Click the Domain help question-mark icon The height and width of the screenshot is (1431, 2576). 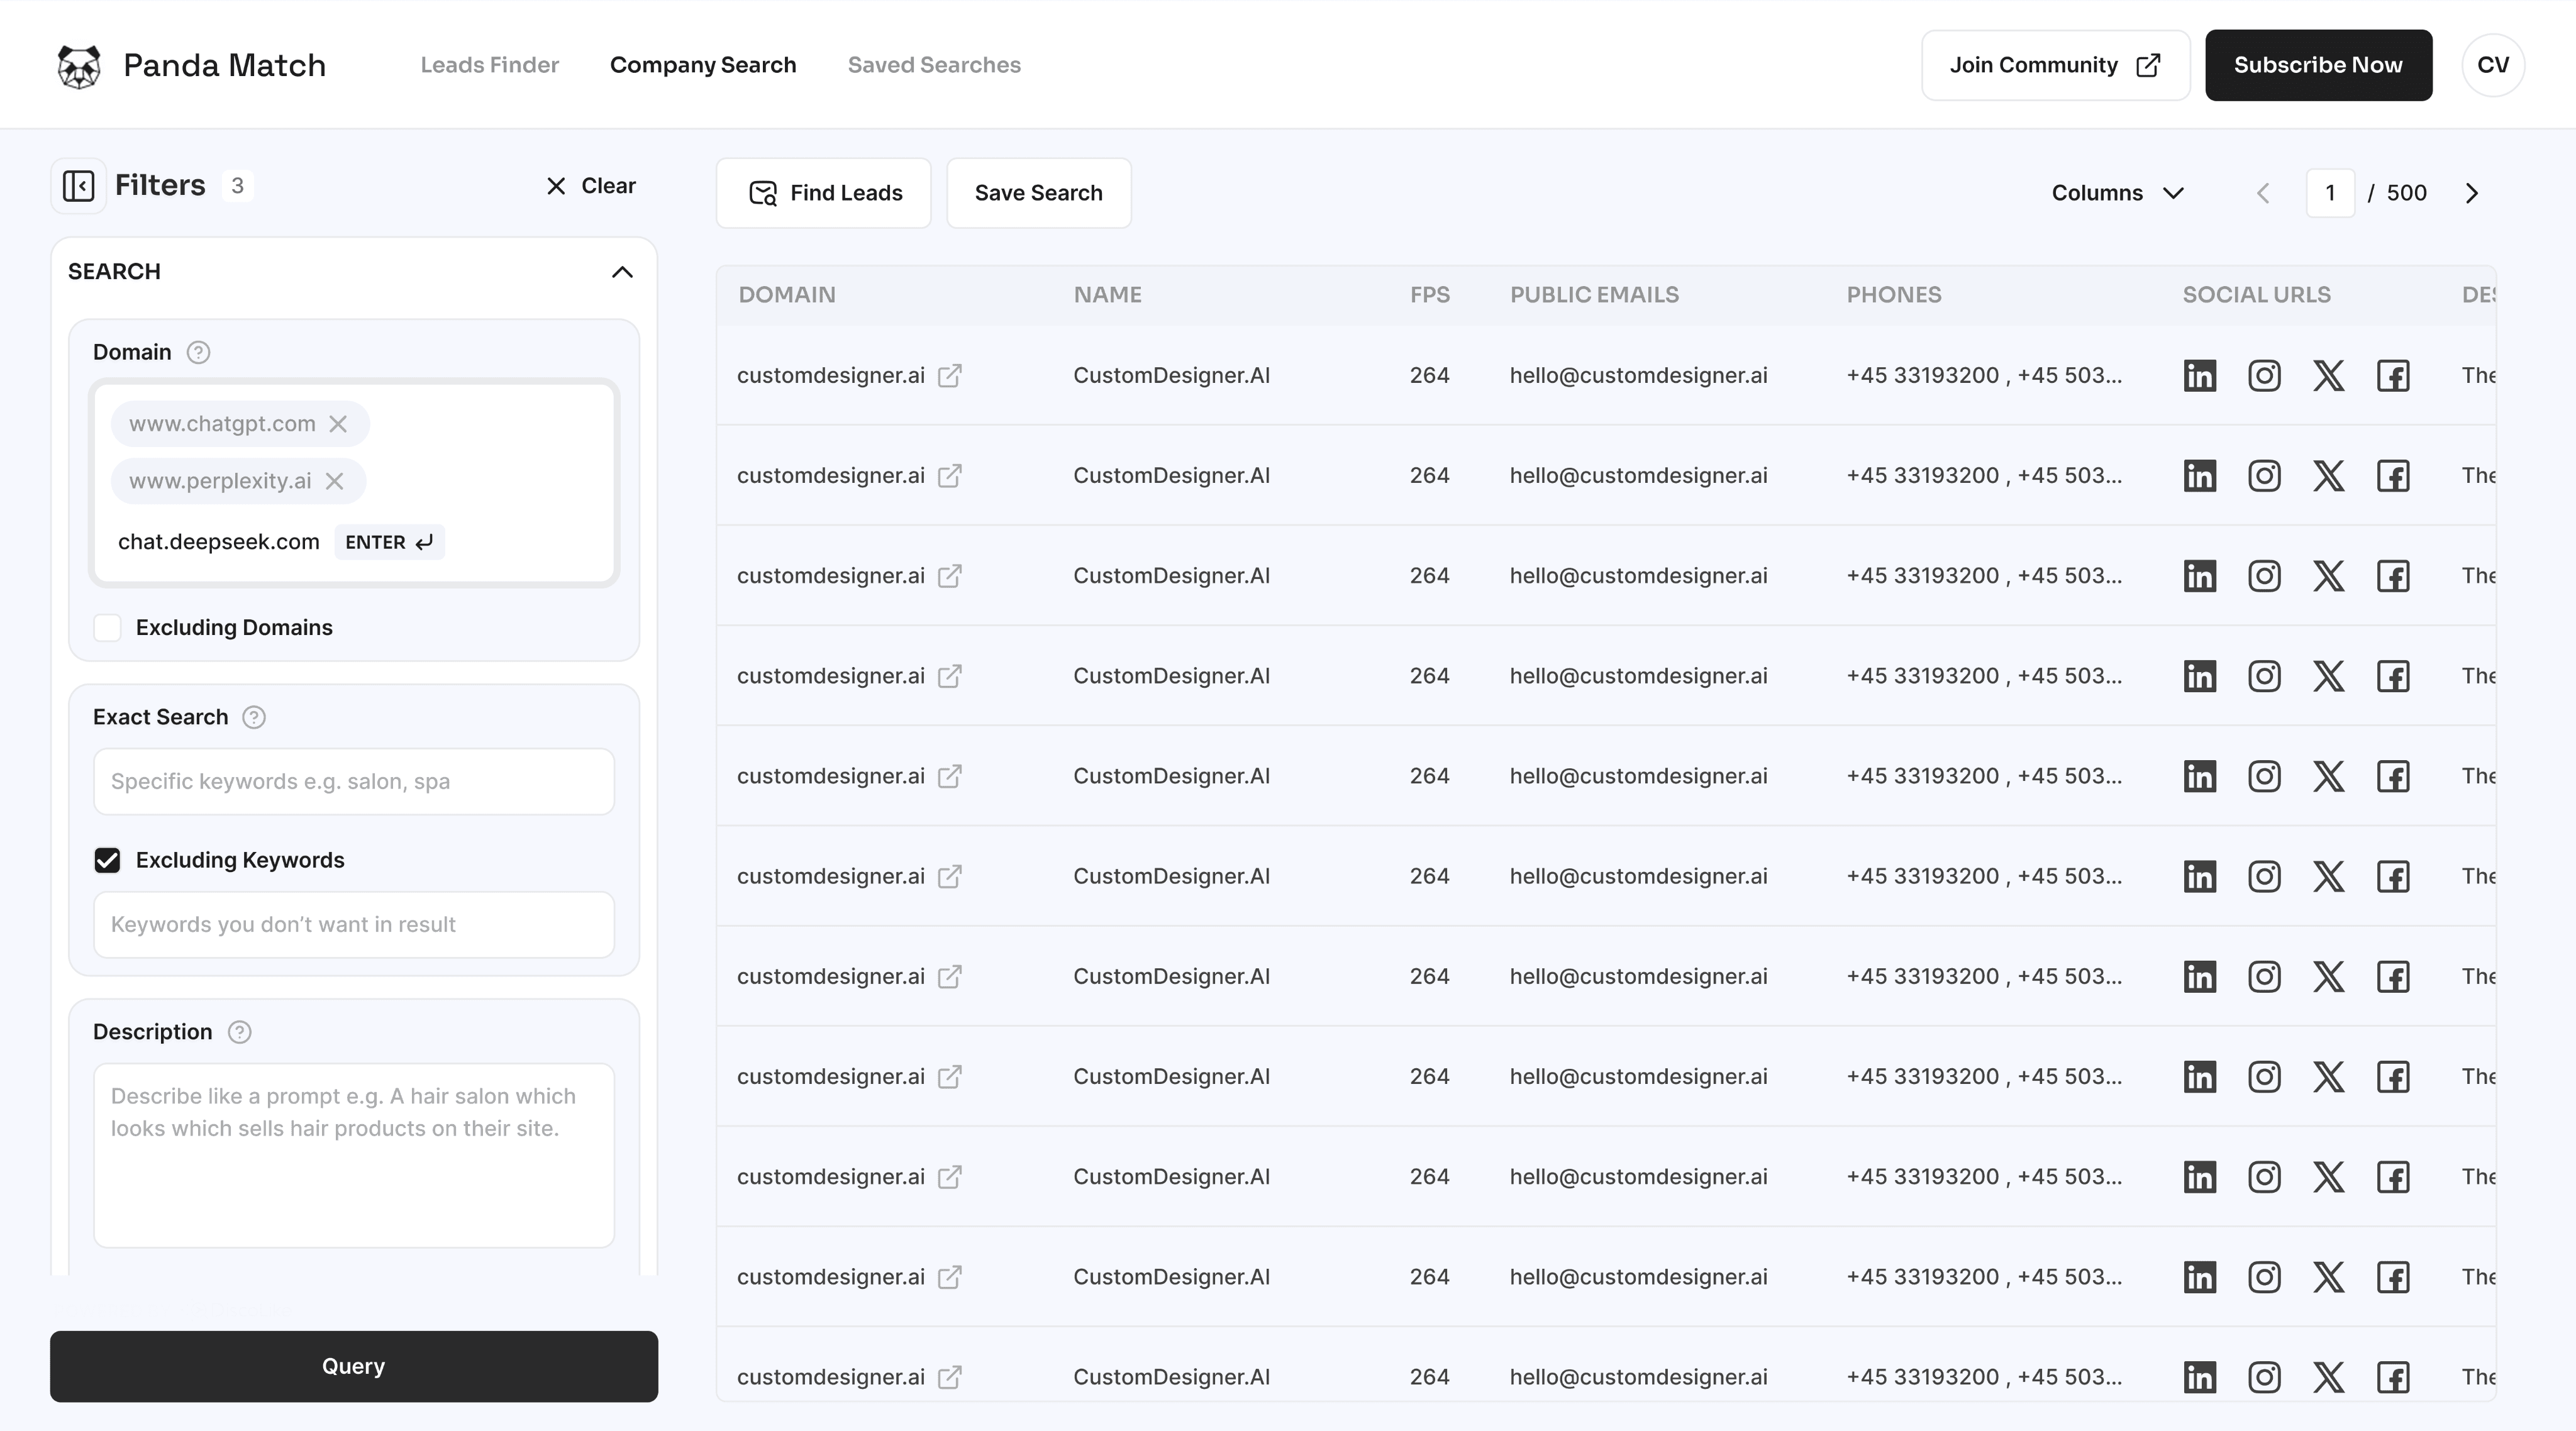[198, 352]
